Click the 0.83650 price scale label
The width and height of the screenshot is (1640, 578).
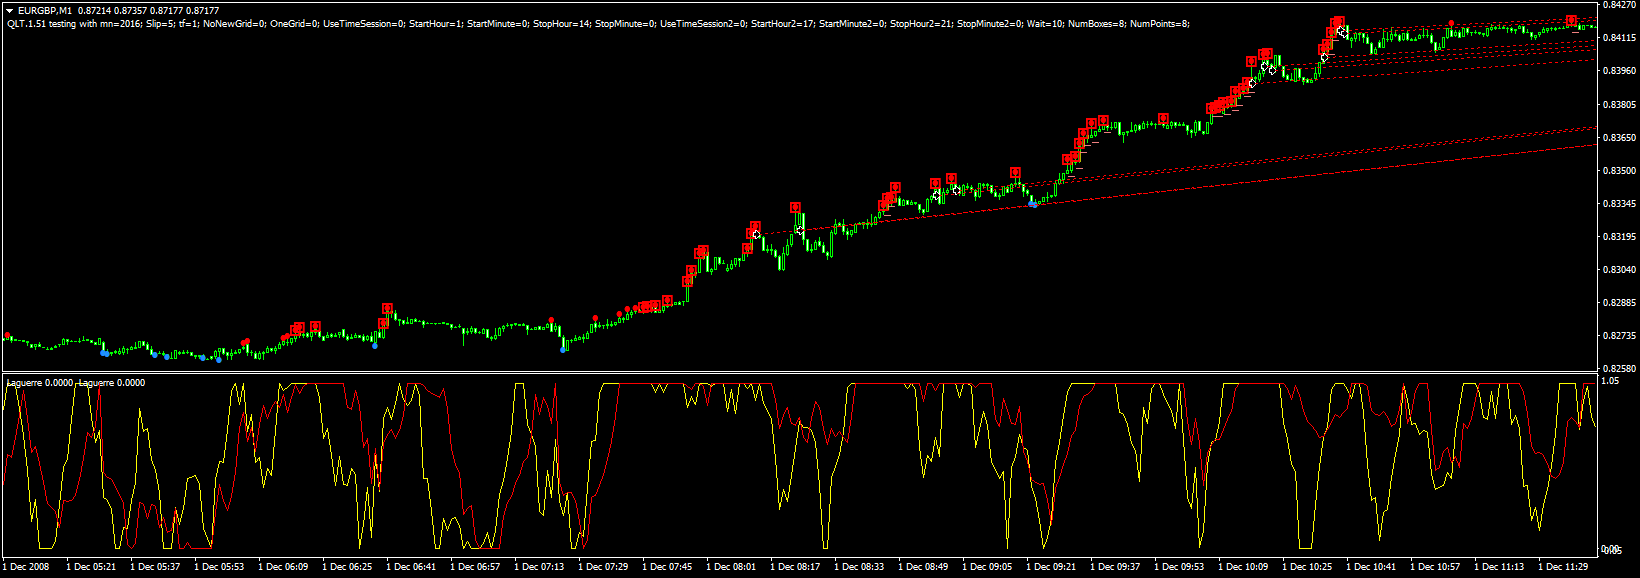[x=1619, y=137]
